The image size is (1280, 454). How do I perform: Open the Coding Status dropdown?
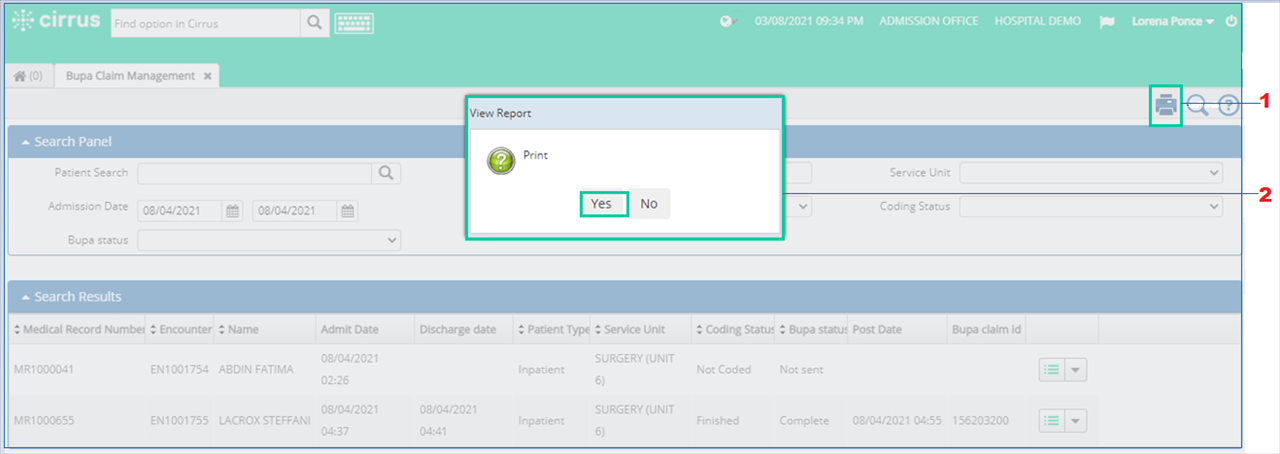(x=1091, y=206)
